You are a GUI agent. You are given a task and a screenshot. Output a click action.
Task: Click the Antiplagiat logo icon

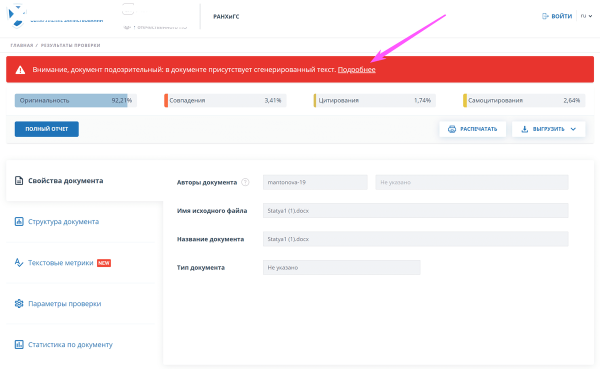pos(16,15)
